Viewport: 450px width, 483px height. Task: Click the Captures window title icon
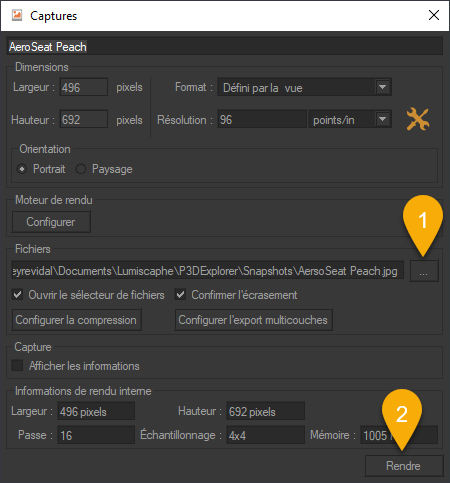point(17,15)
